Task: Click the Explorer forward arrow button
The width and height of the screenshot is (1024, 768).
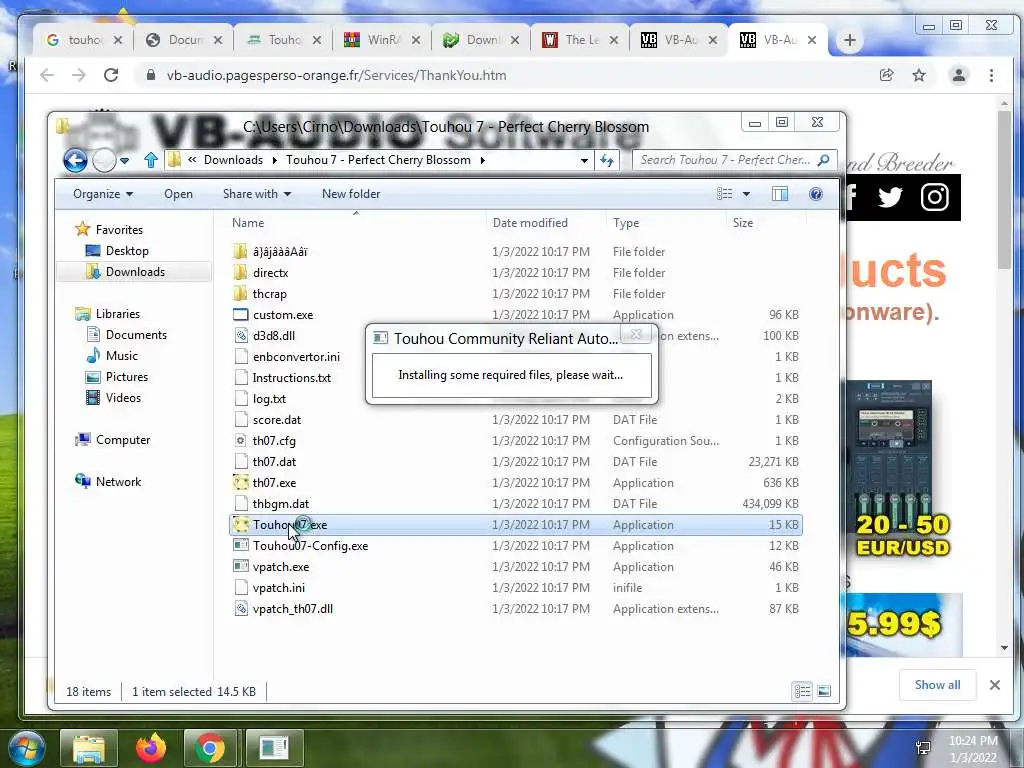Action: (x=104, y=160)
